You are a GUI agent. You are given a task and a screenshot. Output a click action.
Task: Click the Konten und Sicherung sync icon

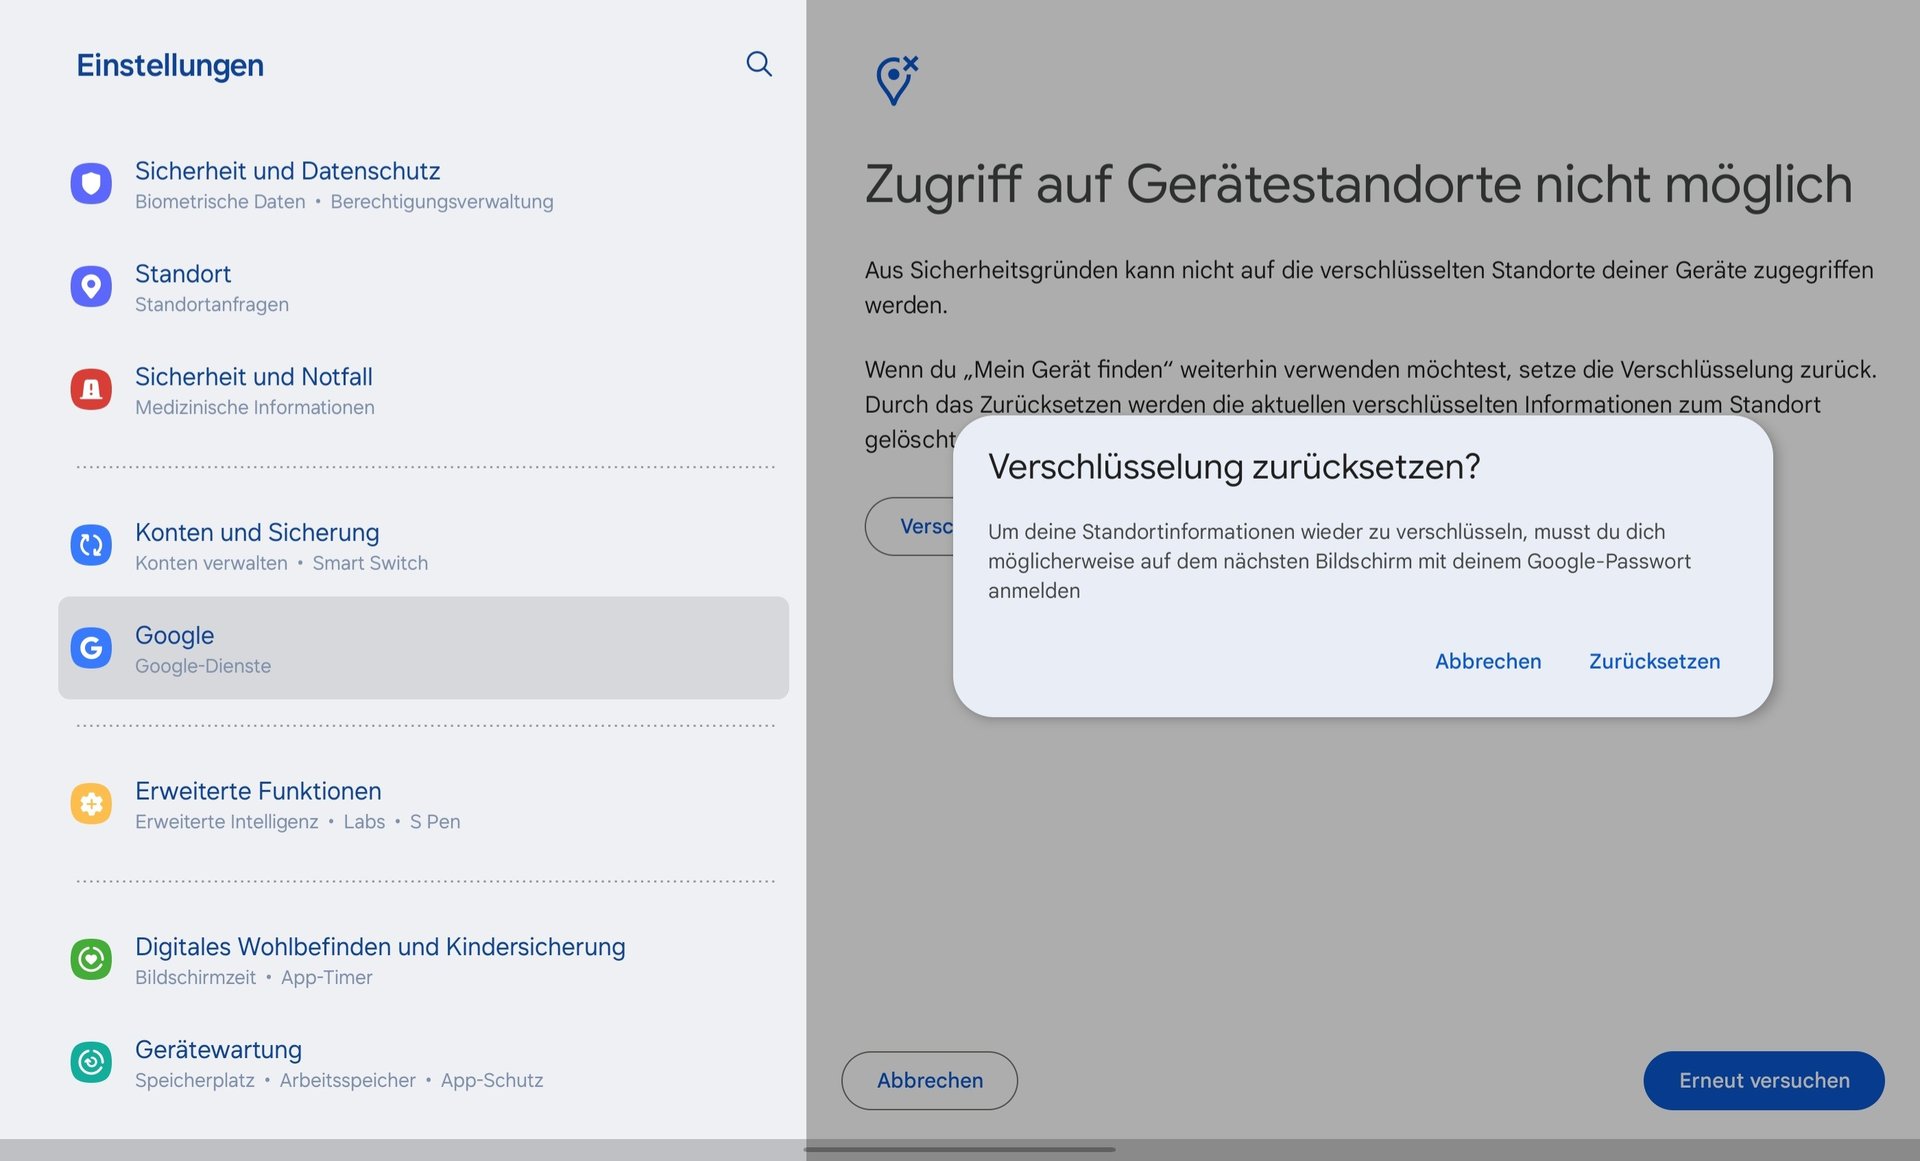click(x=91, y=546)
